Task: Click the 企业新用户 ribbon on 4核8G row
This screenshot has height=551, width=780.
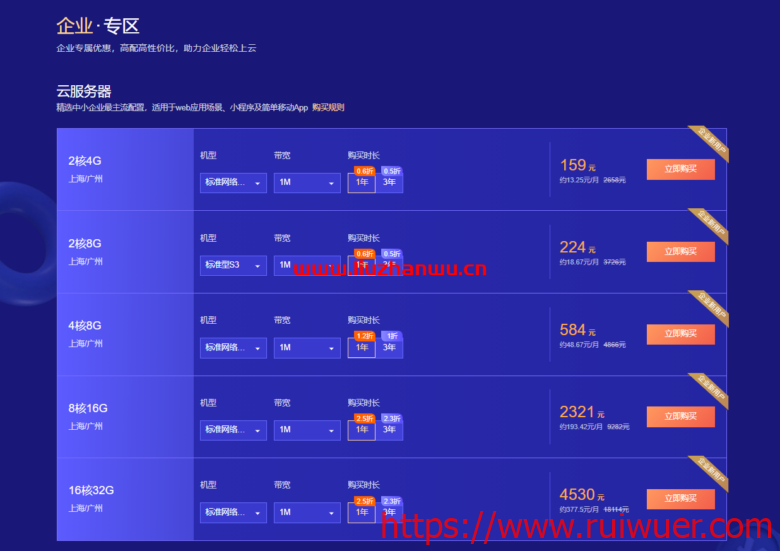Action: point(712,306)
